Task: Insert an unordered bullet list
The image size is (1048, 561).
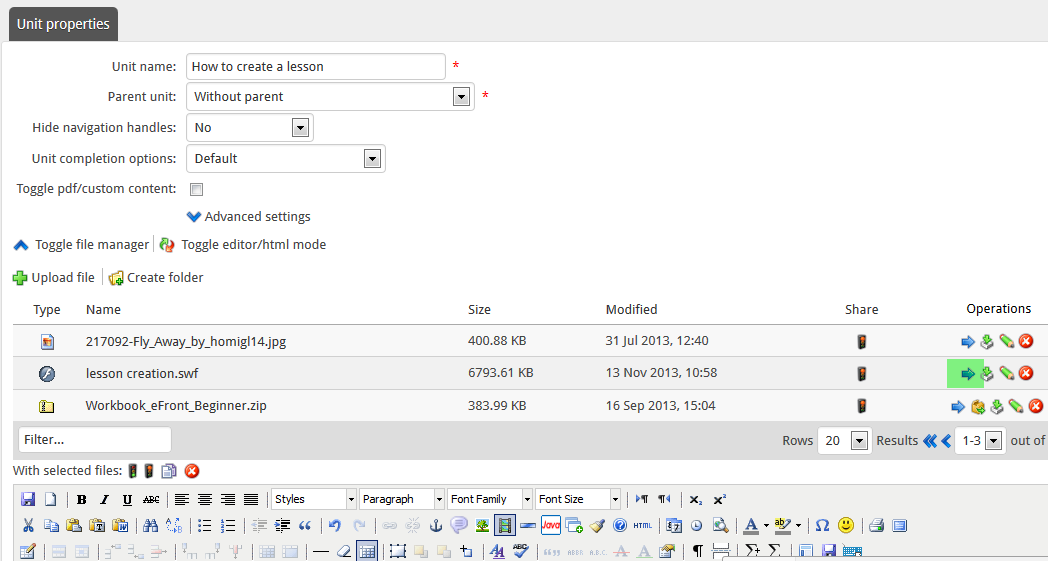Action: tap(205, 526)
